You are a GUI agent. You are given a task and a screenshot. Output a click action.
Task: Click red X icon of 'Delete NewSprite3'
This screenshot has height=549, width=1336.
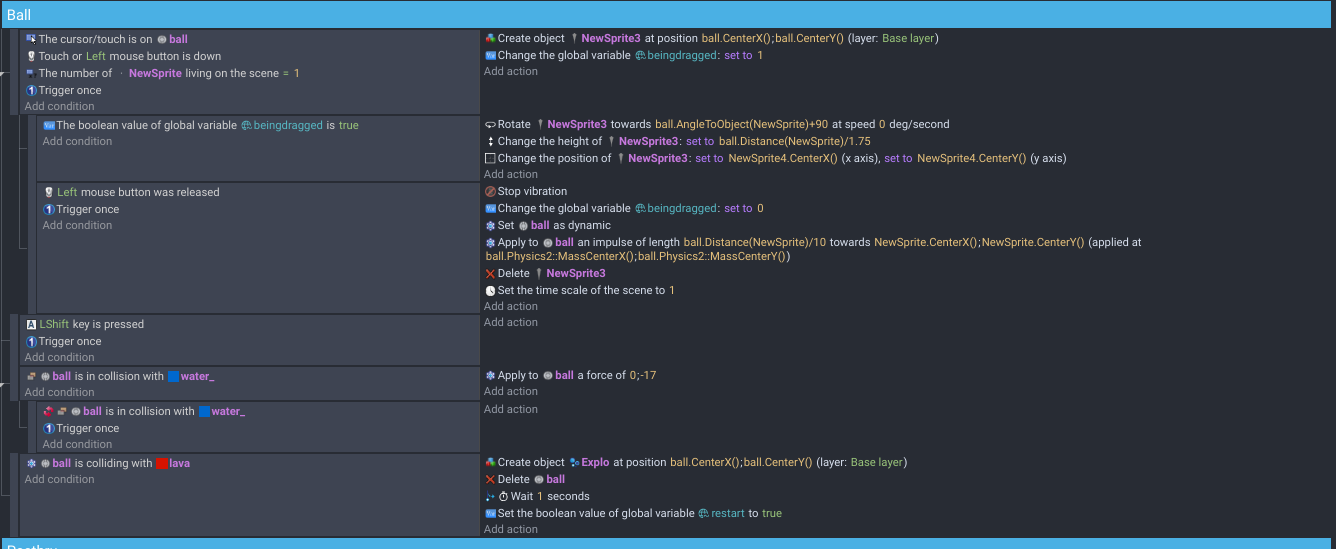point(490,273)
